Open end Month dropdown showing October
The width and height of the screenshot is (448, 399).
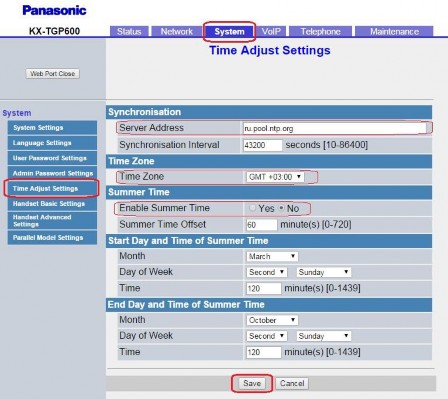[x=272, y=320]
